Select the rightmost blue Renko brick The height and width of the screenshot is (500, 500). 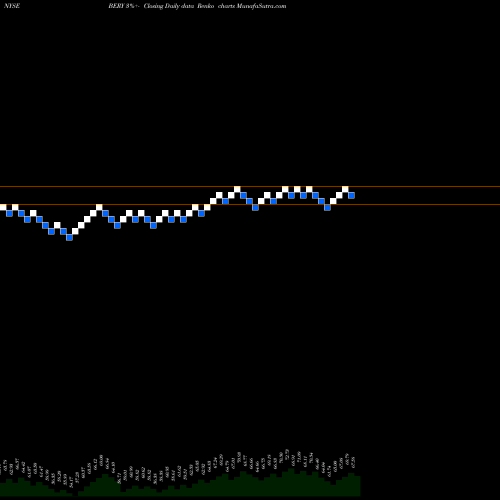click(x=351, y=195)
